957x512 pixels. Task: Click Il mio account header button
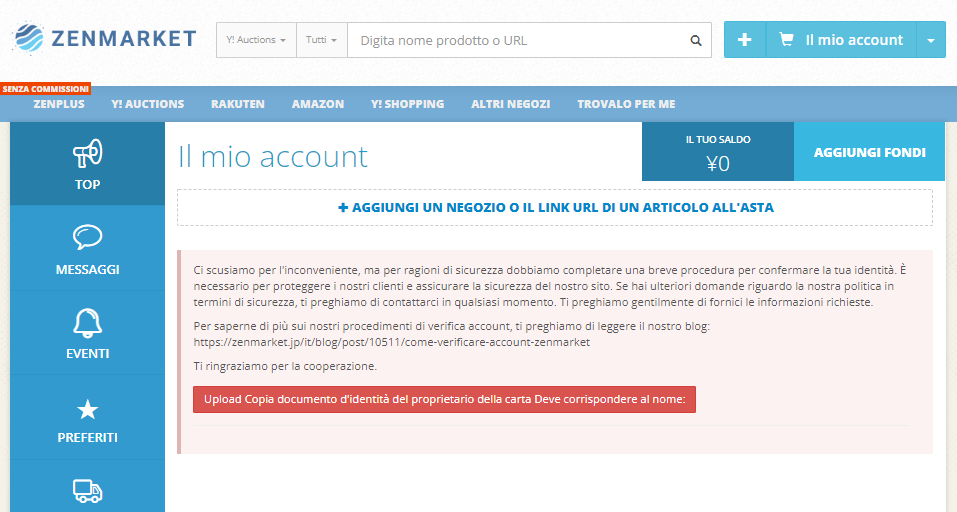[x=841, y=40]
